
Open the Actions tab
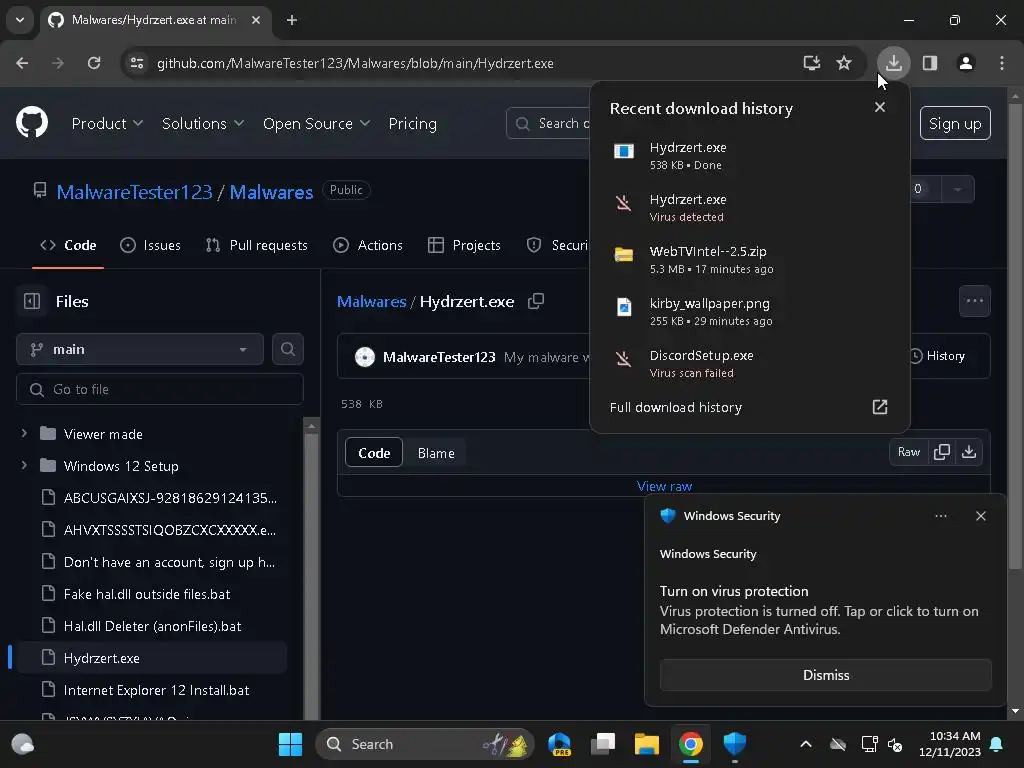(368, 246)
